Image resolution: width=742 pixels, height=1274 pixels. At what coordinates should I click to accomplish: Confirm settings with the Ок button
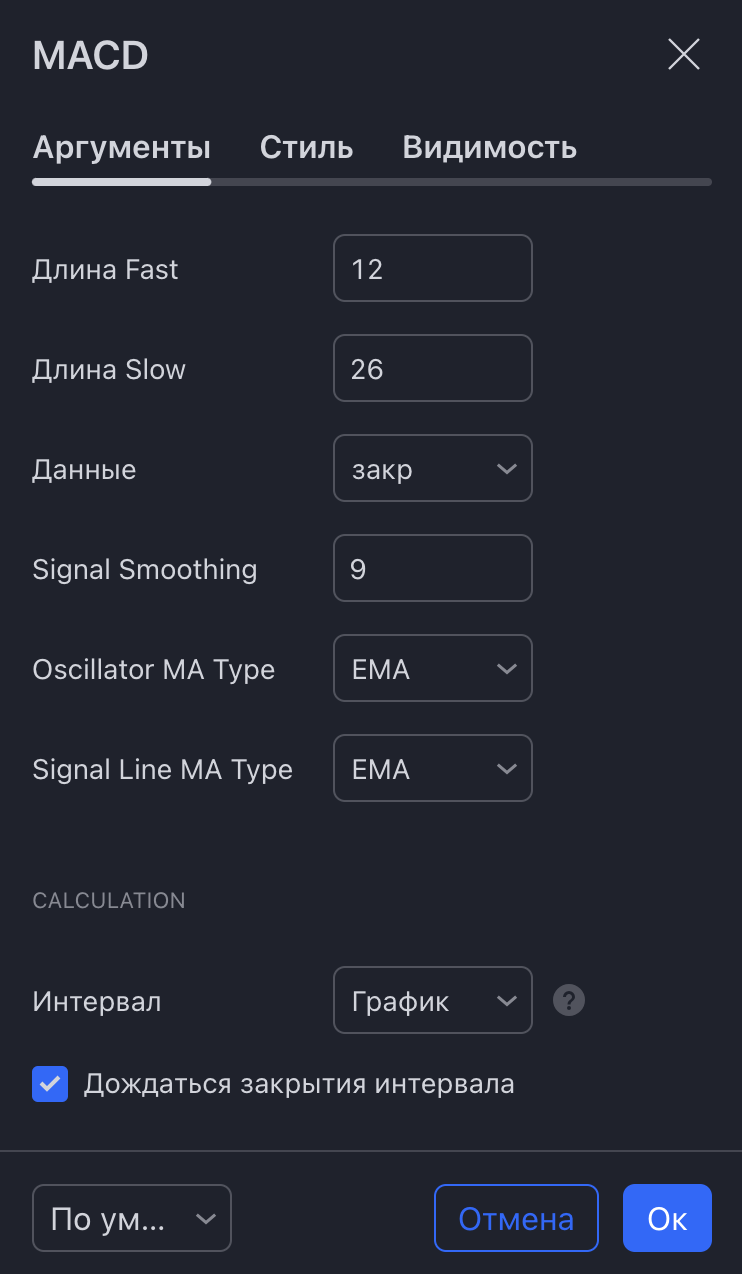[667, 1218]
